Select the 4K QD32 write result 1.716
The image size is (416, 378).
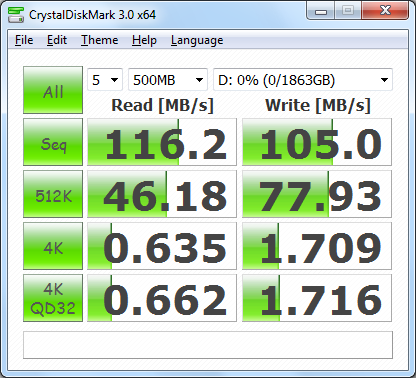(x=317, y=298)
